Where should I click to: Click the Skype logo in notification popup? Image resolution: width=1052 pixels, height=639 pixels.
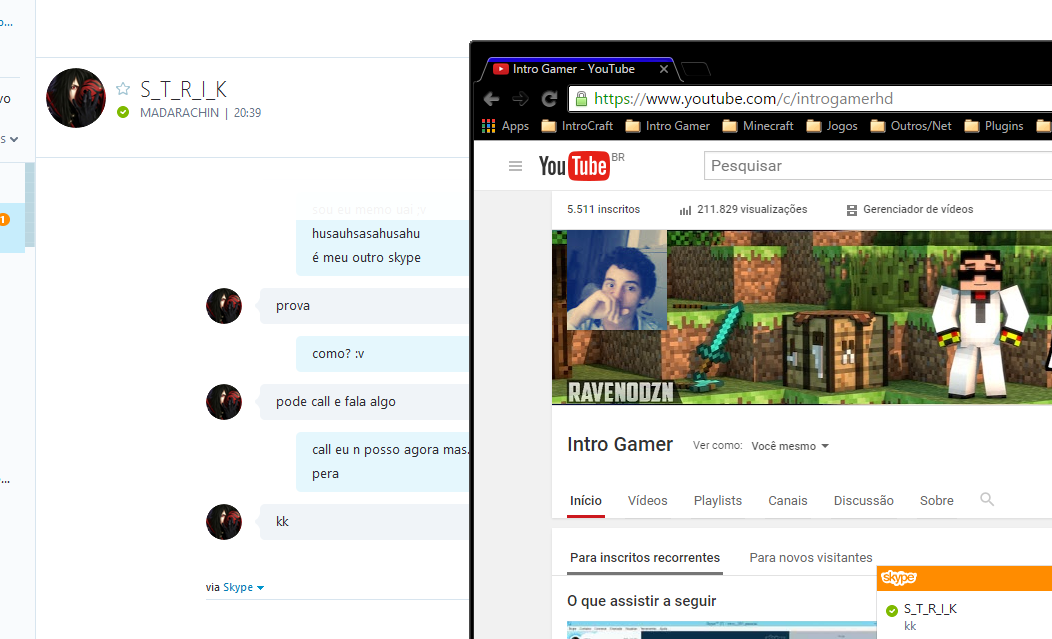click(x=899, y=578)
